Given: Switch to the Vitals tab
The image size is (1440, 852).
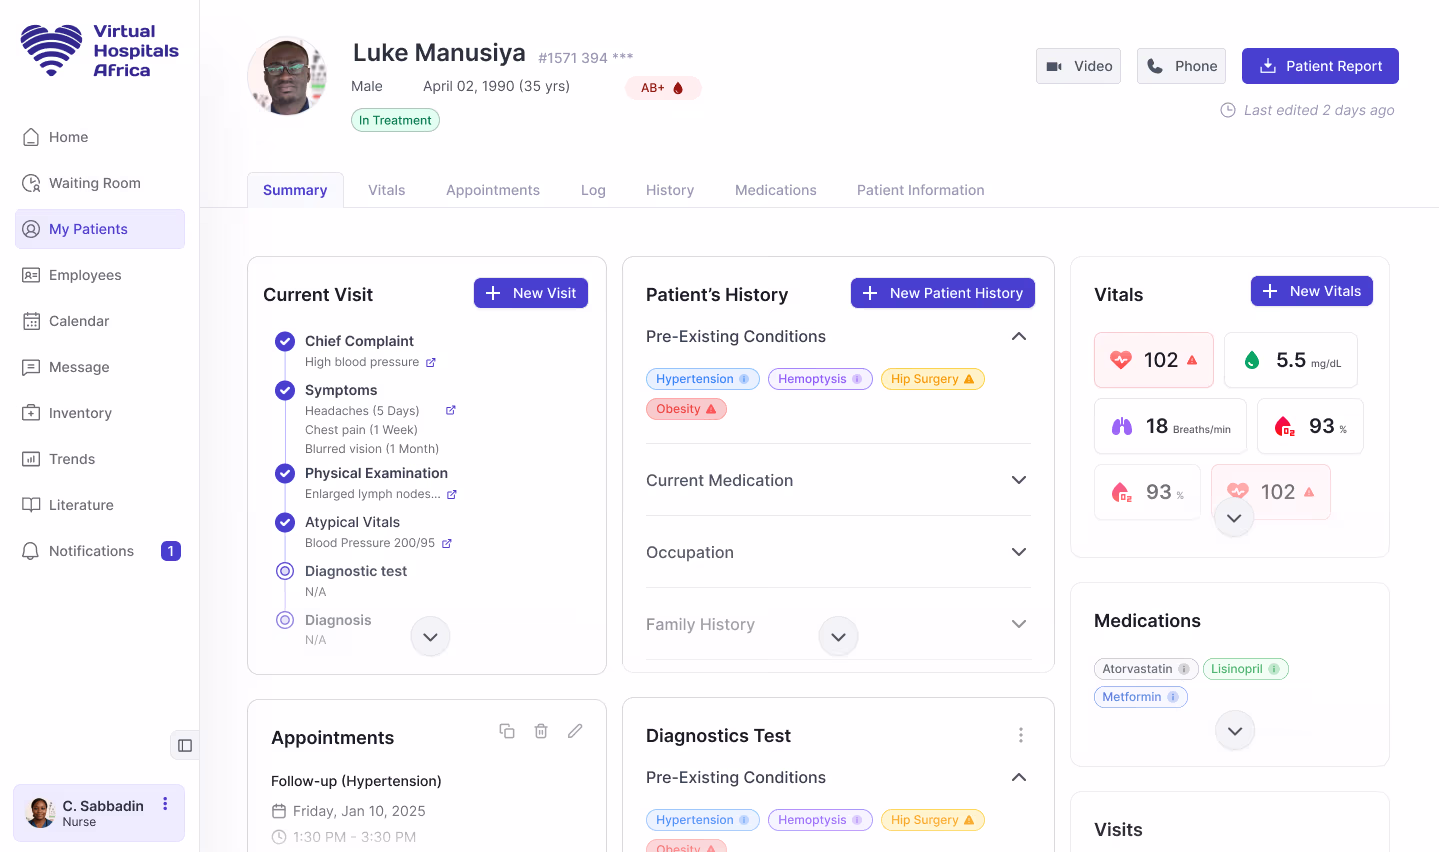Looking at the screenshot, I should pyautogui.click(x=386, y=190).
